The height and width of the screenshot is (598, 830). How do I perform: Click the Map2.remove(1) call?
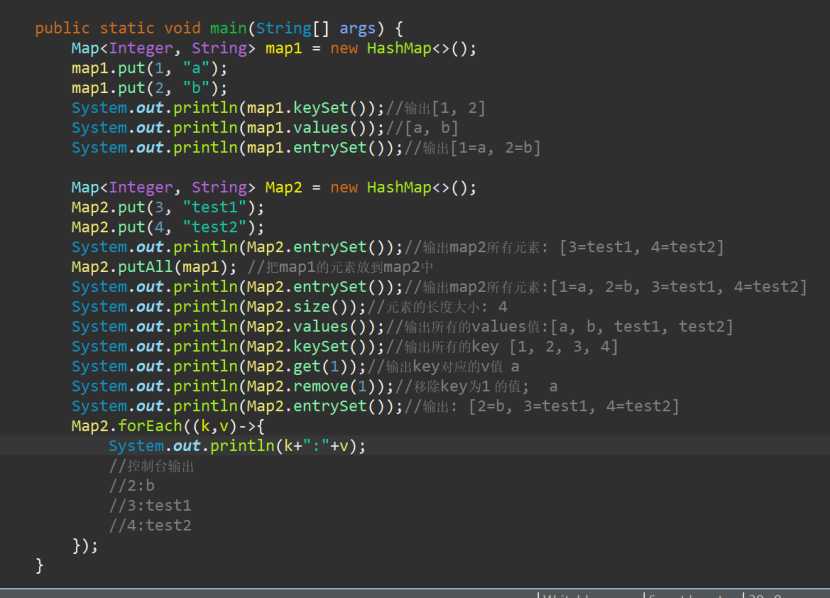[x=314, y=386]
